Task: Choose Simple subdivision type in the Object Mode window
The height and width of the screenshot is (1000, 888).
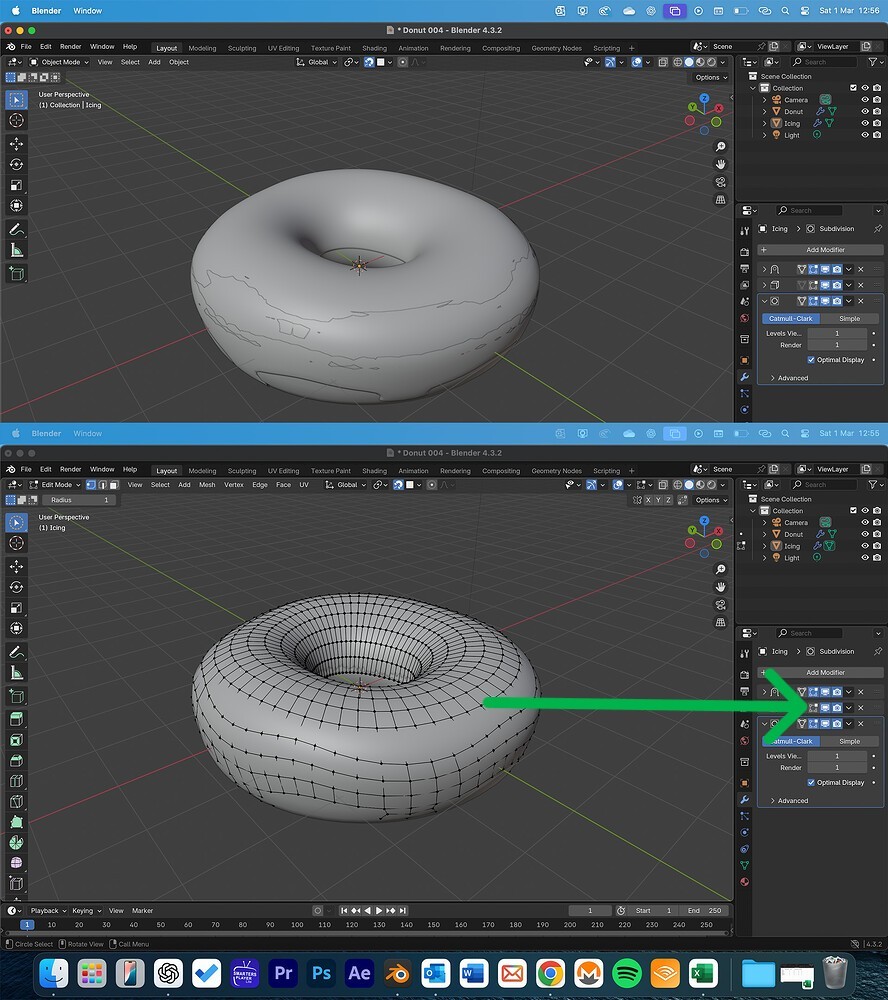Action: point(849,318)
